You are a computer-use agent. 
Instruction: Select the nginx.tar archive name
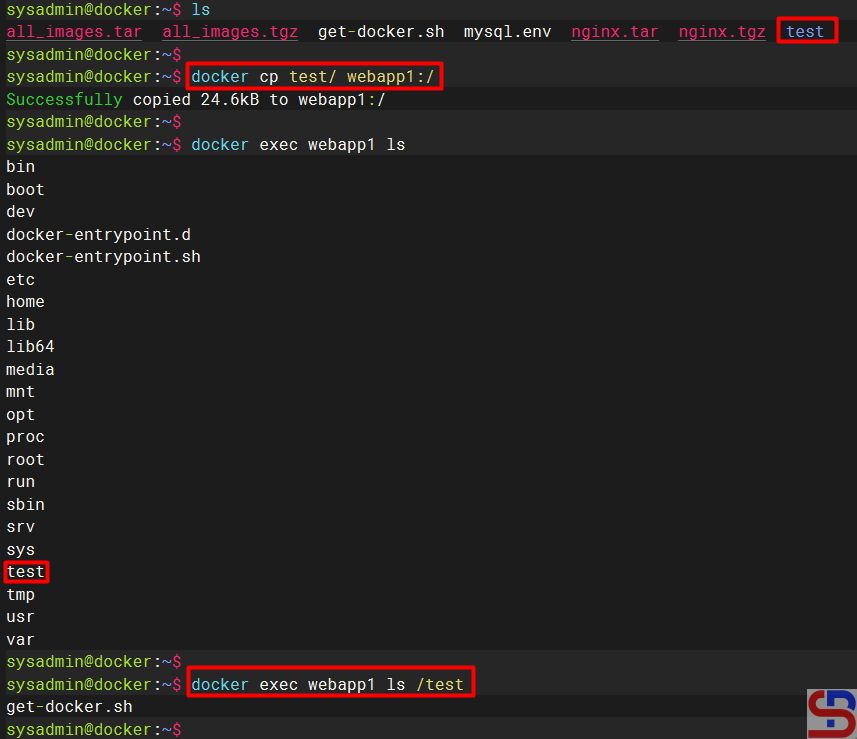(615, 32)
